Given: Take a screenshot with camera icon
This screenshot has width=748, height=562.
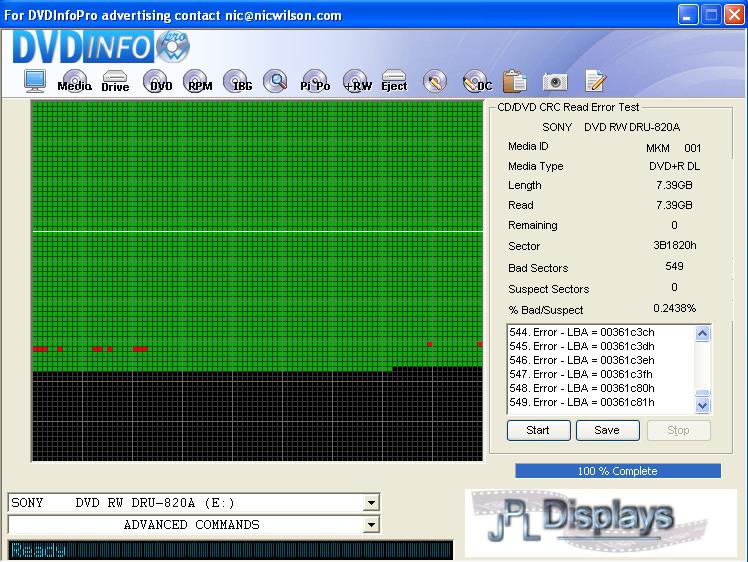Looking at the screenshot, I should pos(555,82).
